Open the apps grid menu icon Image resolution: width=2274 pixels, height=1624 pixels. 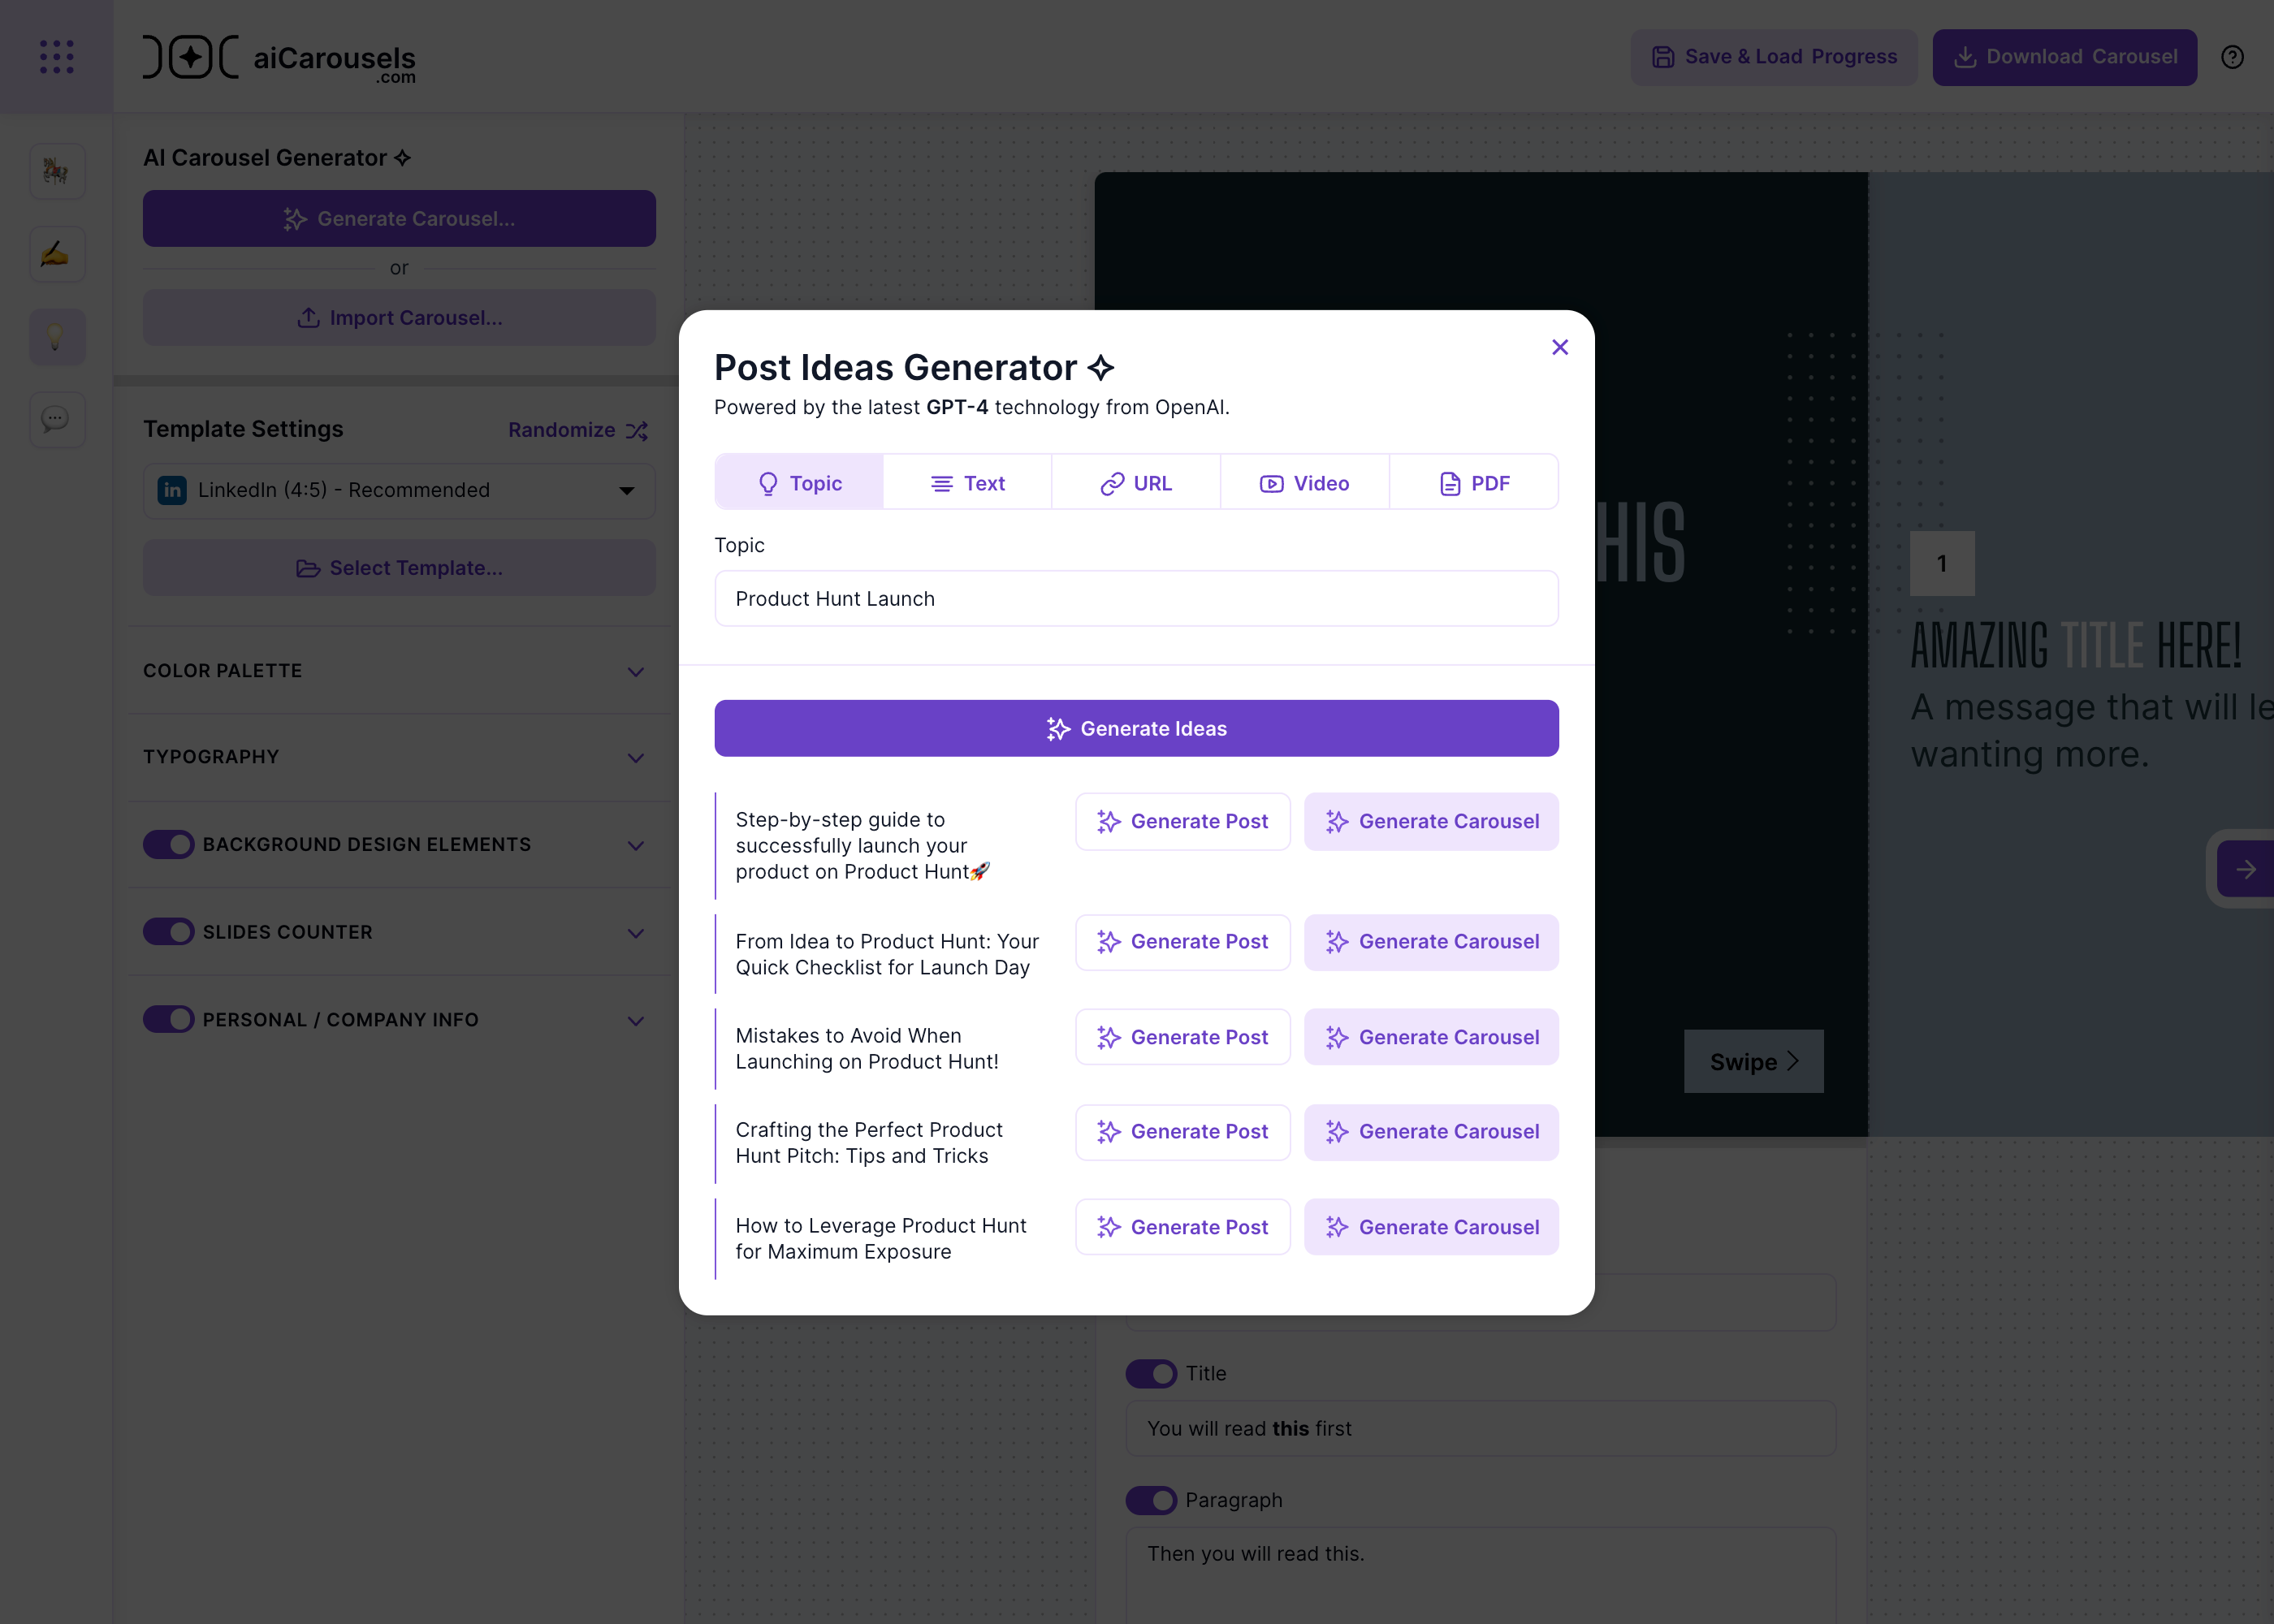pos(56,56)
